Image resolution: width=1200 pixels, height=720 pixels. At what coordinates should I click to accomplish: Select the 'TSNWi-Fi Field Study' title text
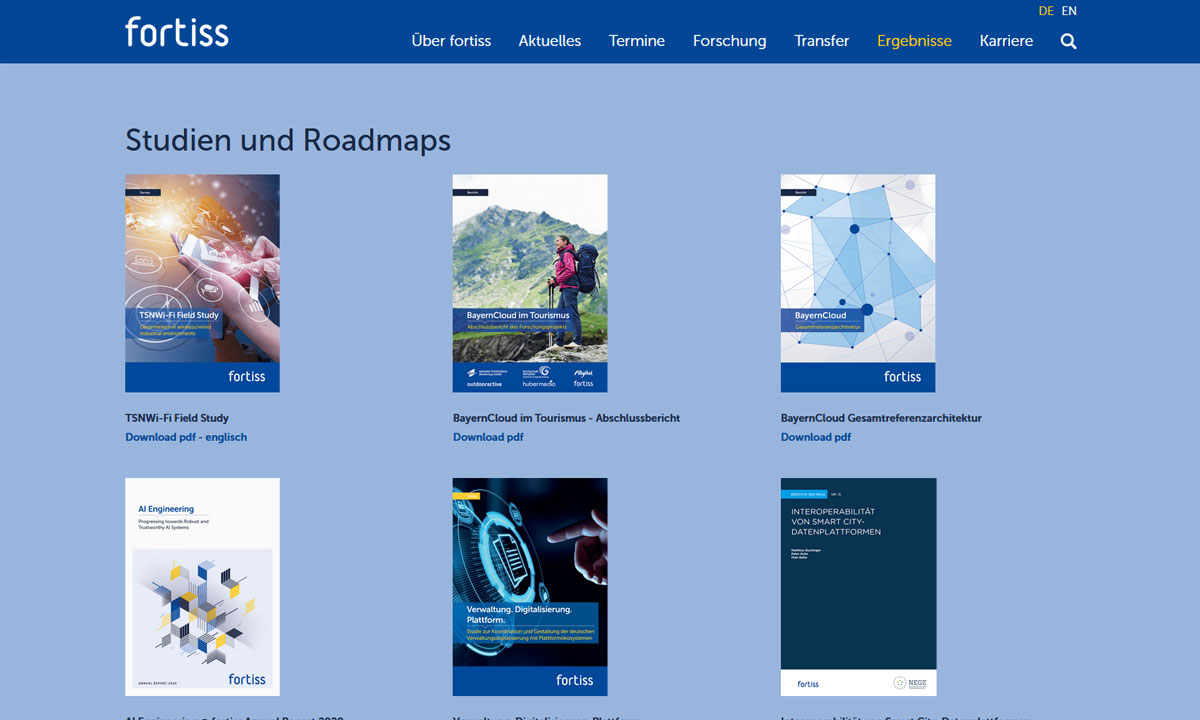177,418
